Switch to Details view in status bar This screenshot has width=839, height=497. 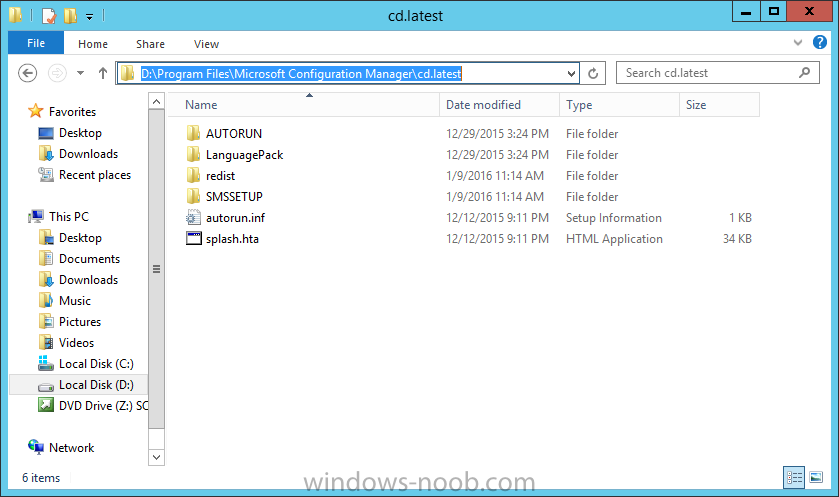(794, 477)
